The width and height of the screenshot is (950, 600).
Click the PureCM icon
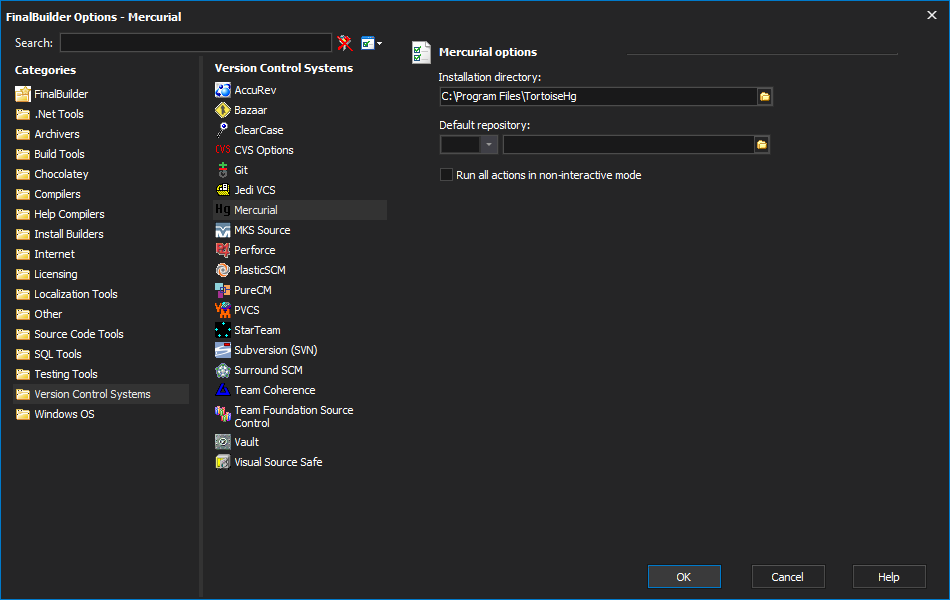223,290
